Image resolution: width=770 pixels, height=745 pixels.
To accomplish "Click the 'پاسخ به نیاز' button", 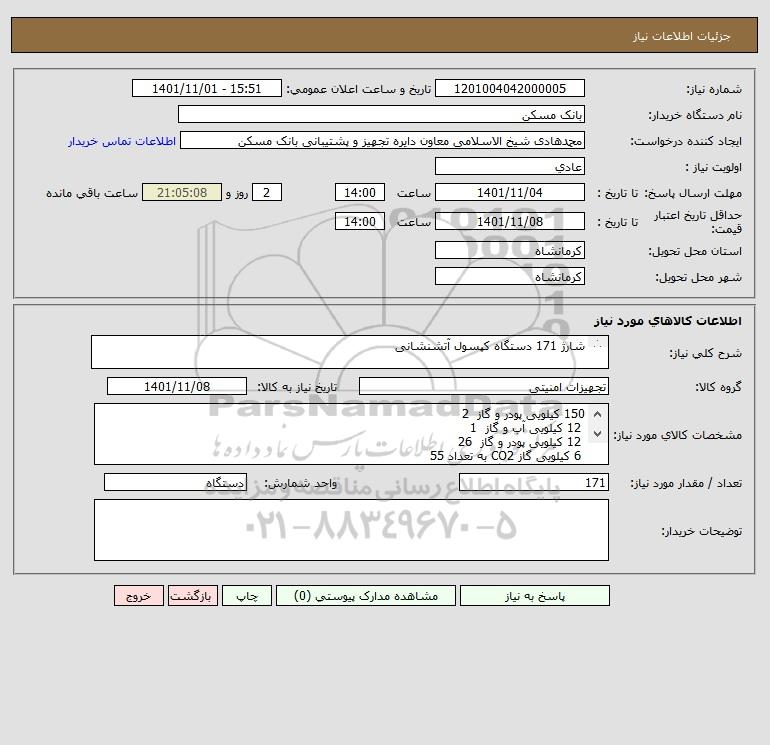I will point(534,596).
